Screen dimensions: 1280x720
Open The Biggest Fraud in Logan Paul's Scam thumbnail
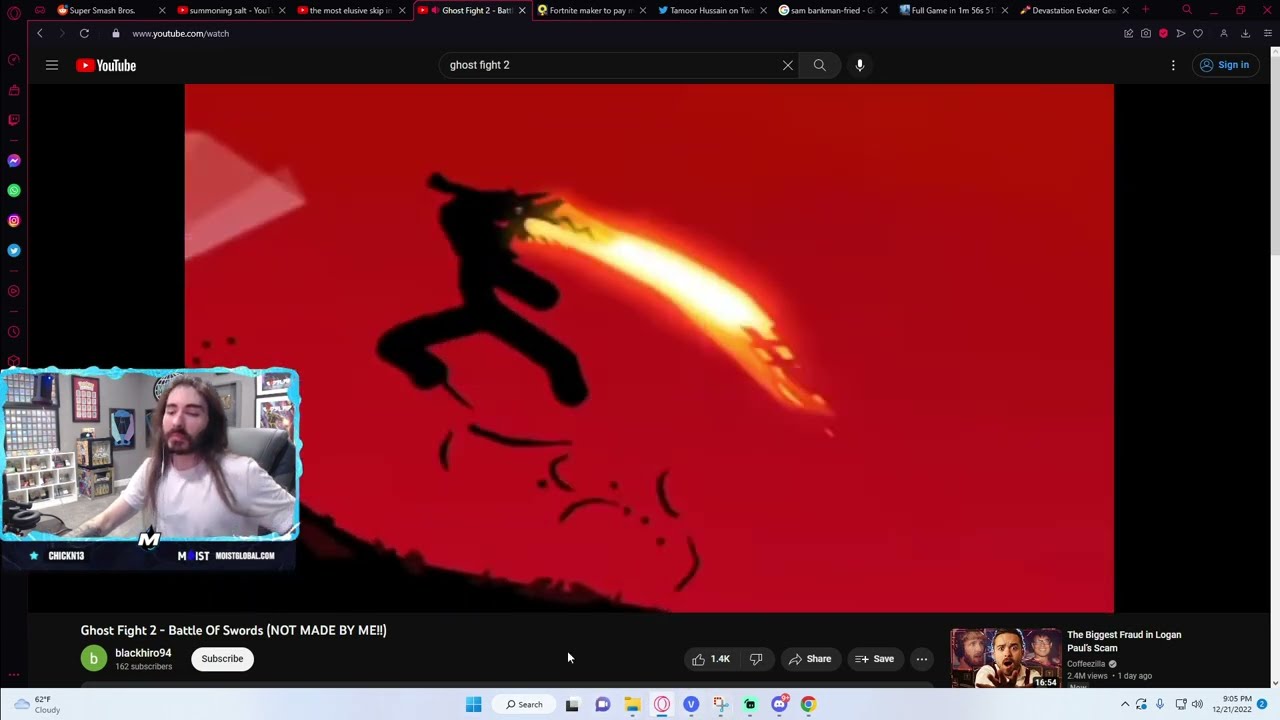[x=1005, y=658]
